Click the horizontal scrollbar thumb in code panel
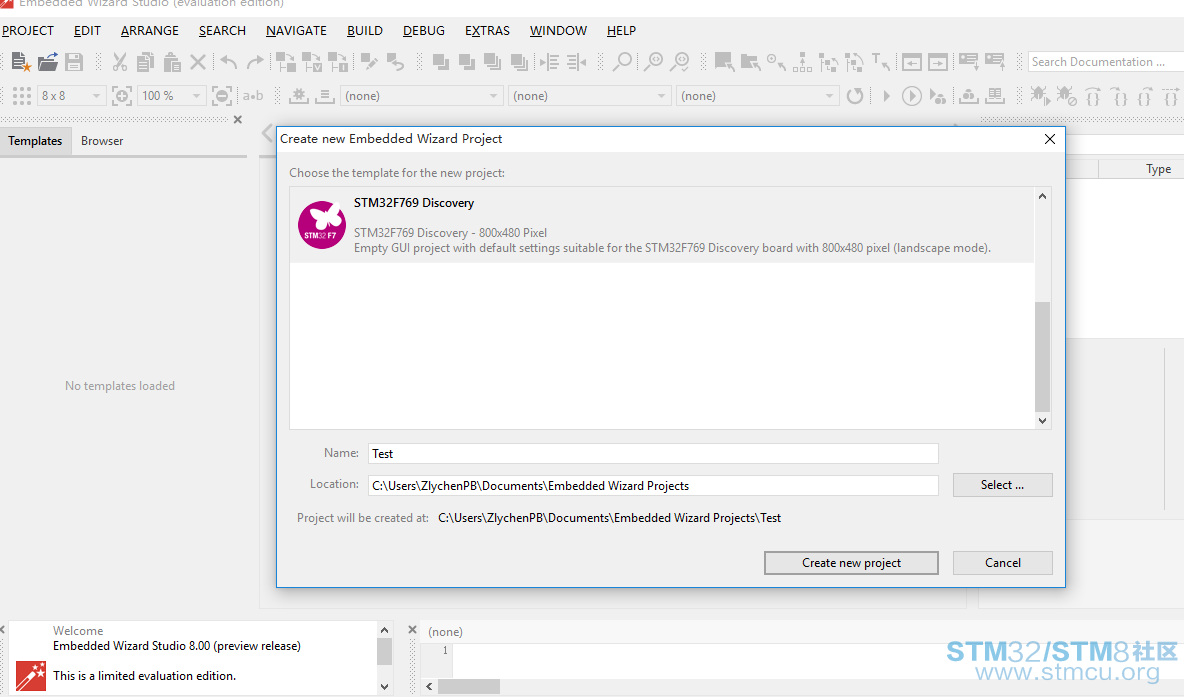The height and width of the screenshot is (697, 1184). click(x=469, y=686)
